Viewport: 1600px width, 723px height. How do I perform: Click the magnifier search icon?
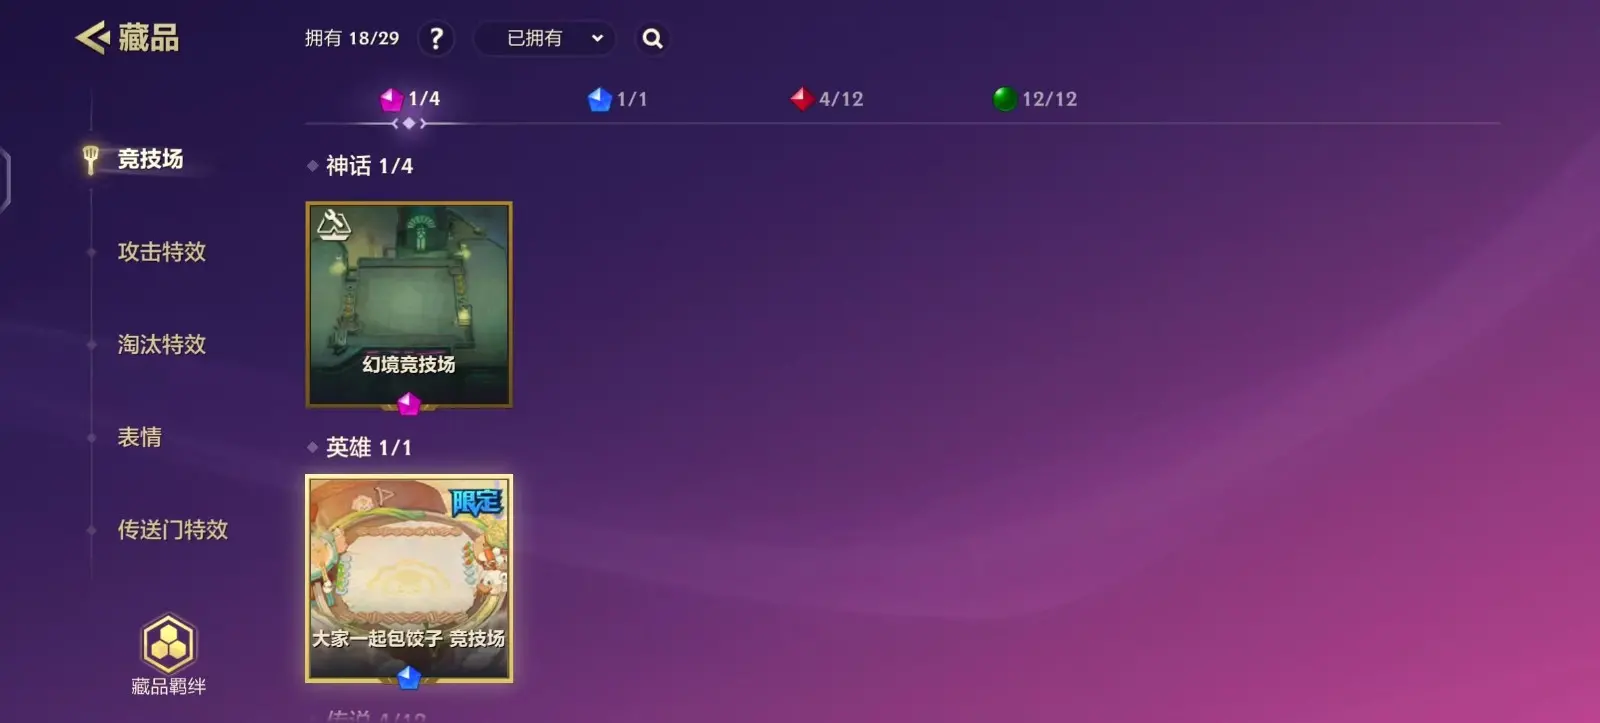[x=653, y=39]
